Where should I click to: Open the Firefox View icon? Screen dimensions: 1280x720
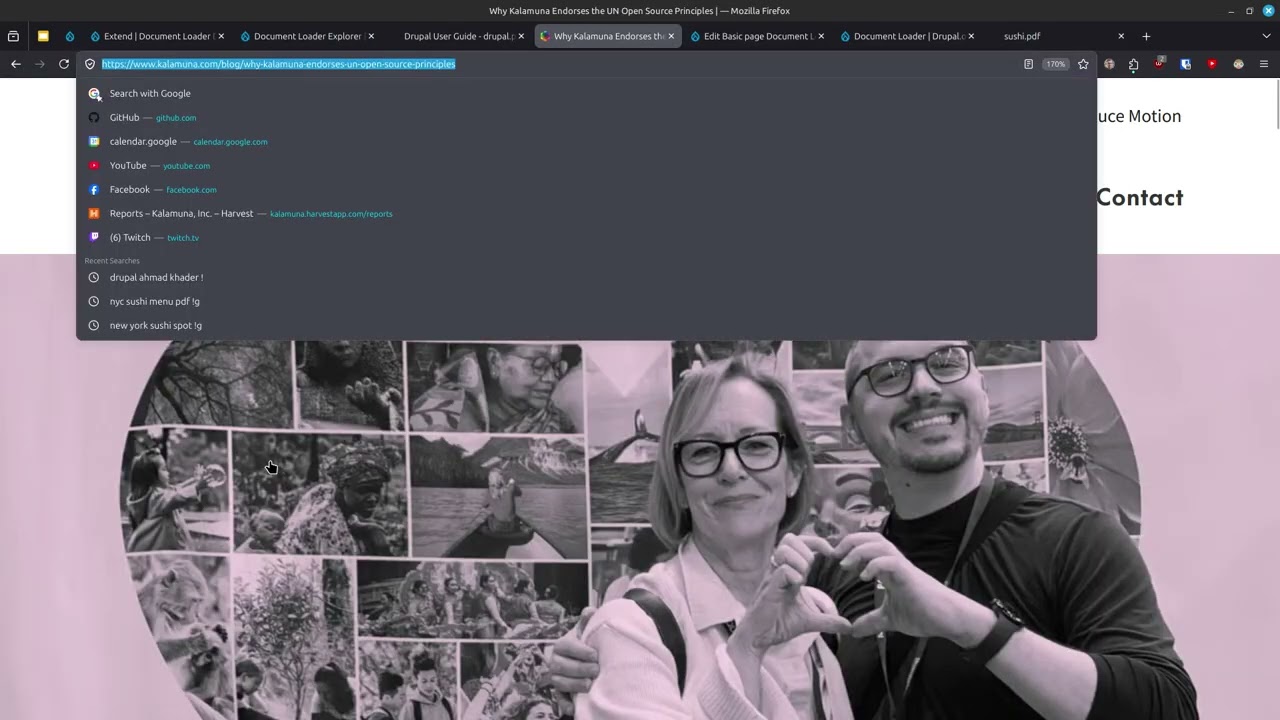(x=13, y=36)
